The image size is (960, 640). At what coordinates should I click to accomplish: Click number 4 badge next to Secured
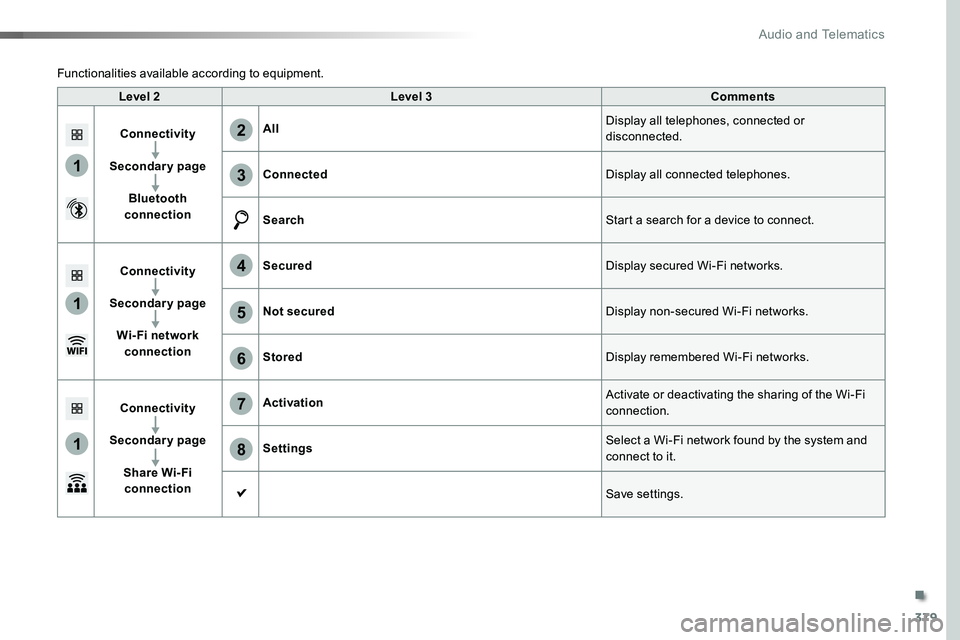tap(241, 266)
